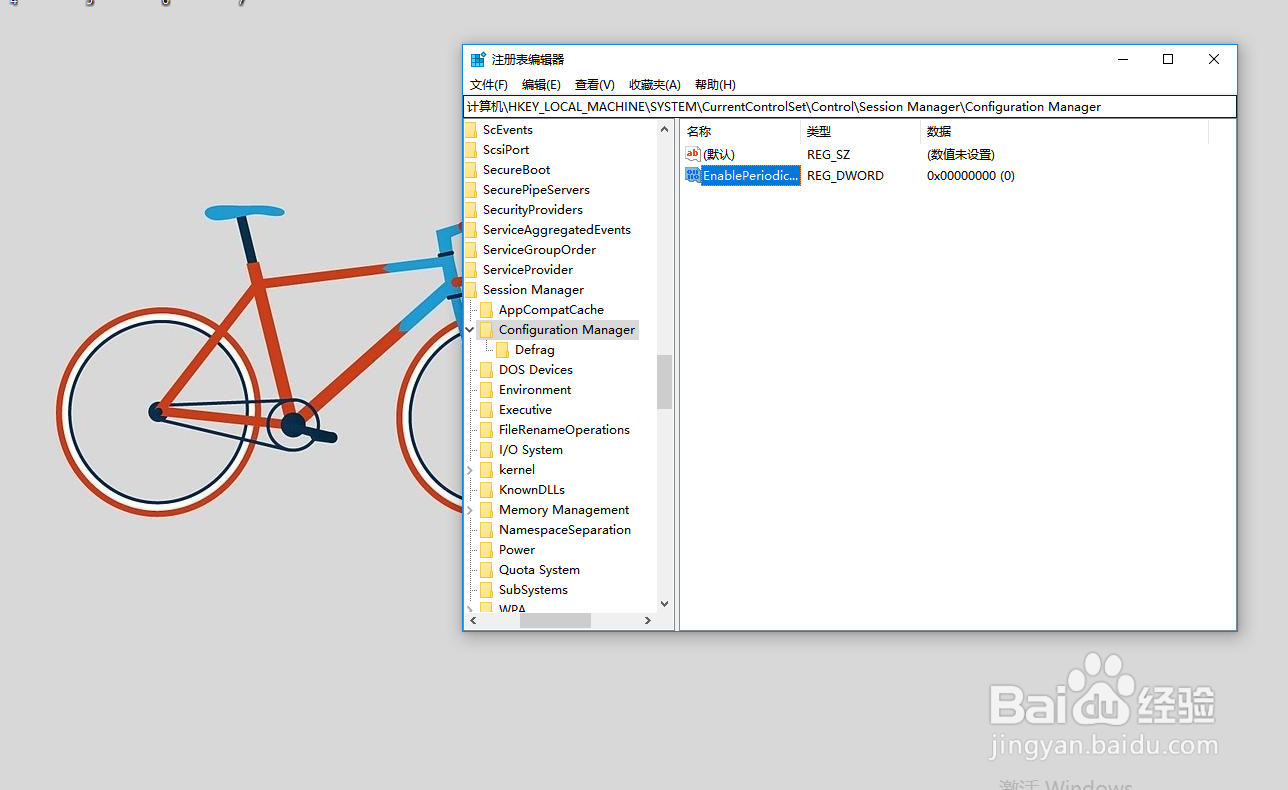Screen dimensions: 1288x790
Task: Expand the WPA tree node
Action: click(x=470, y=609)
